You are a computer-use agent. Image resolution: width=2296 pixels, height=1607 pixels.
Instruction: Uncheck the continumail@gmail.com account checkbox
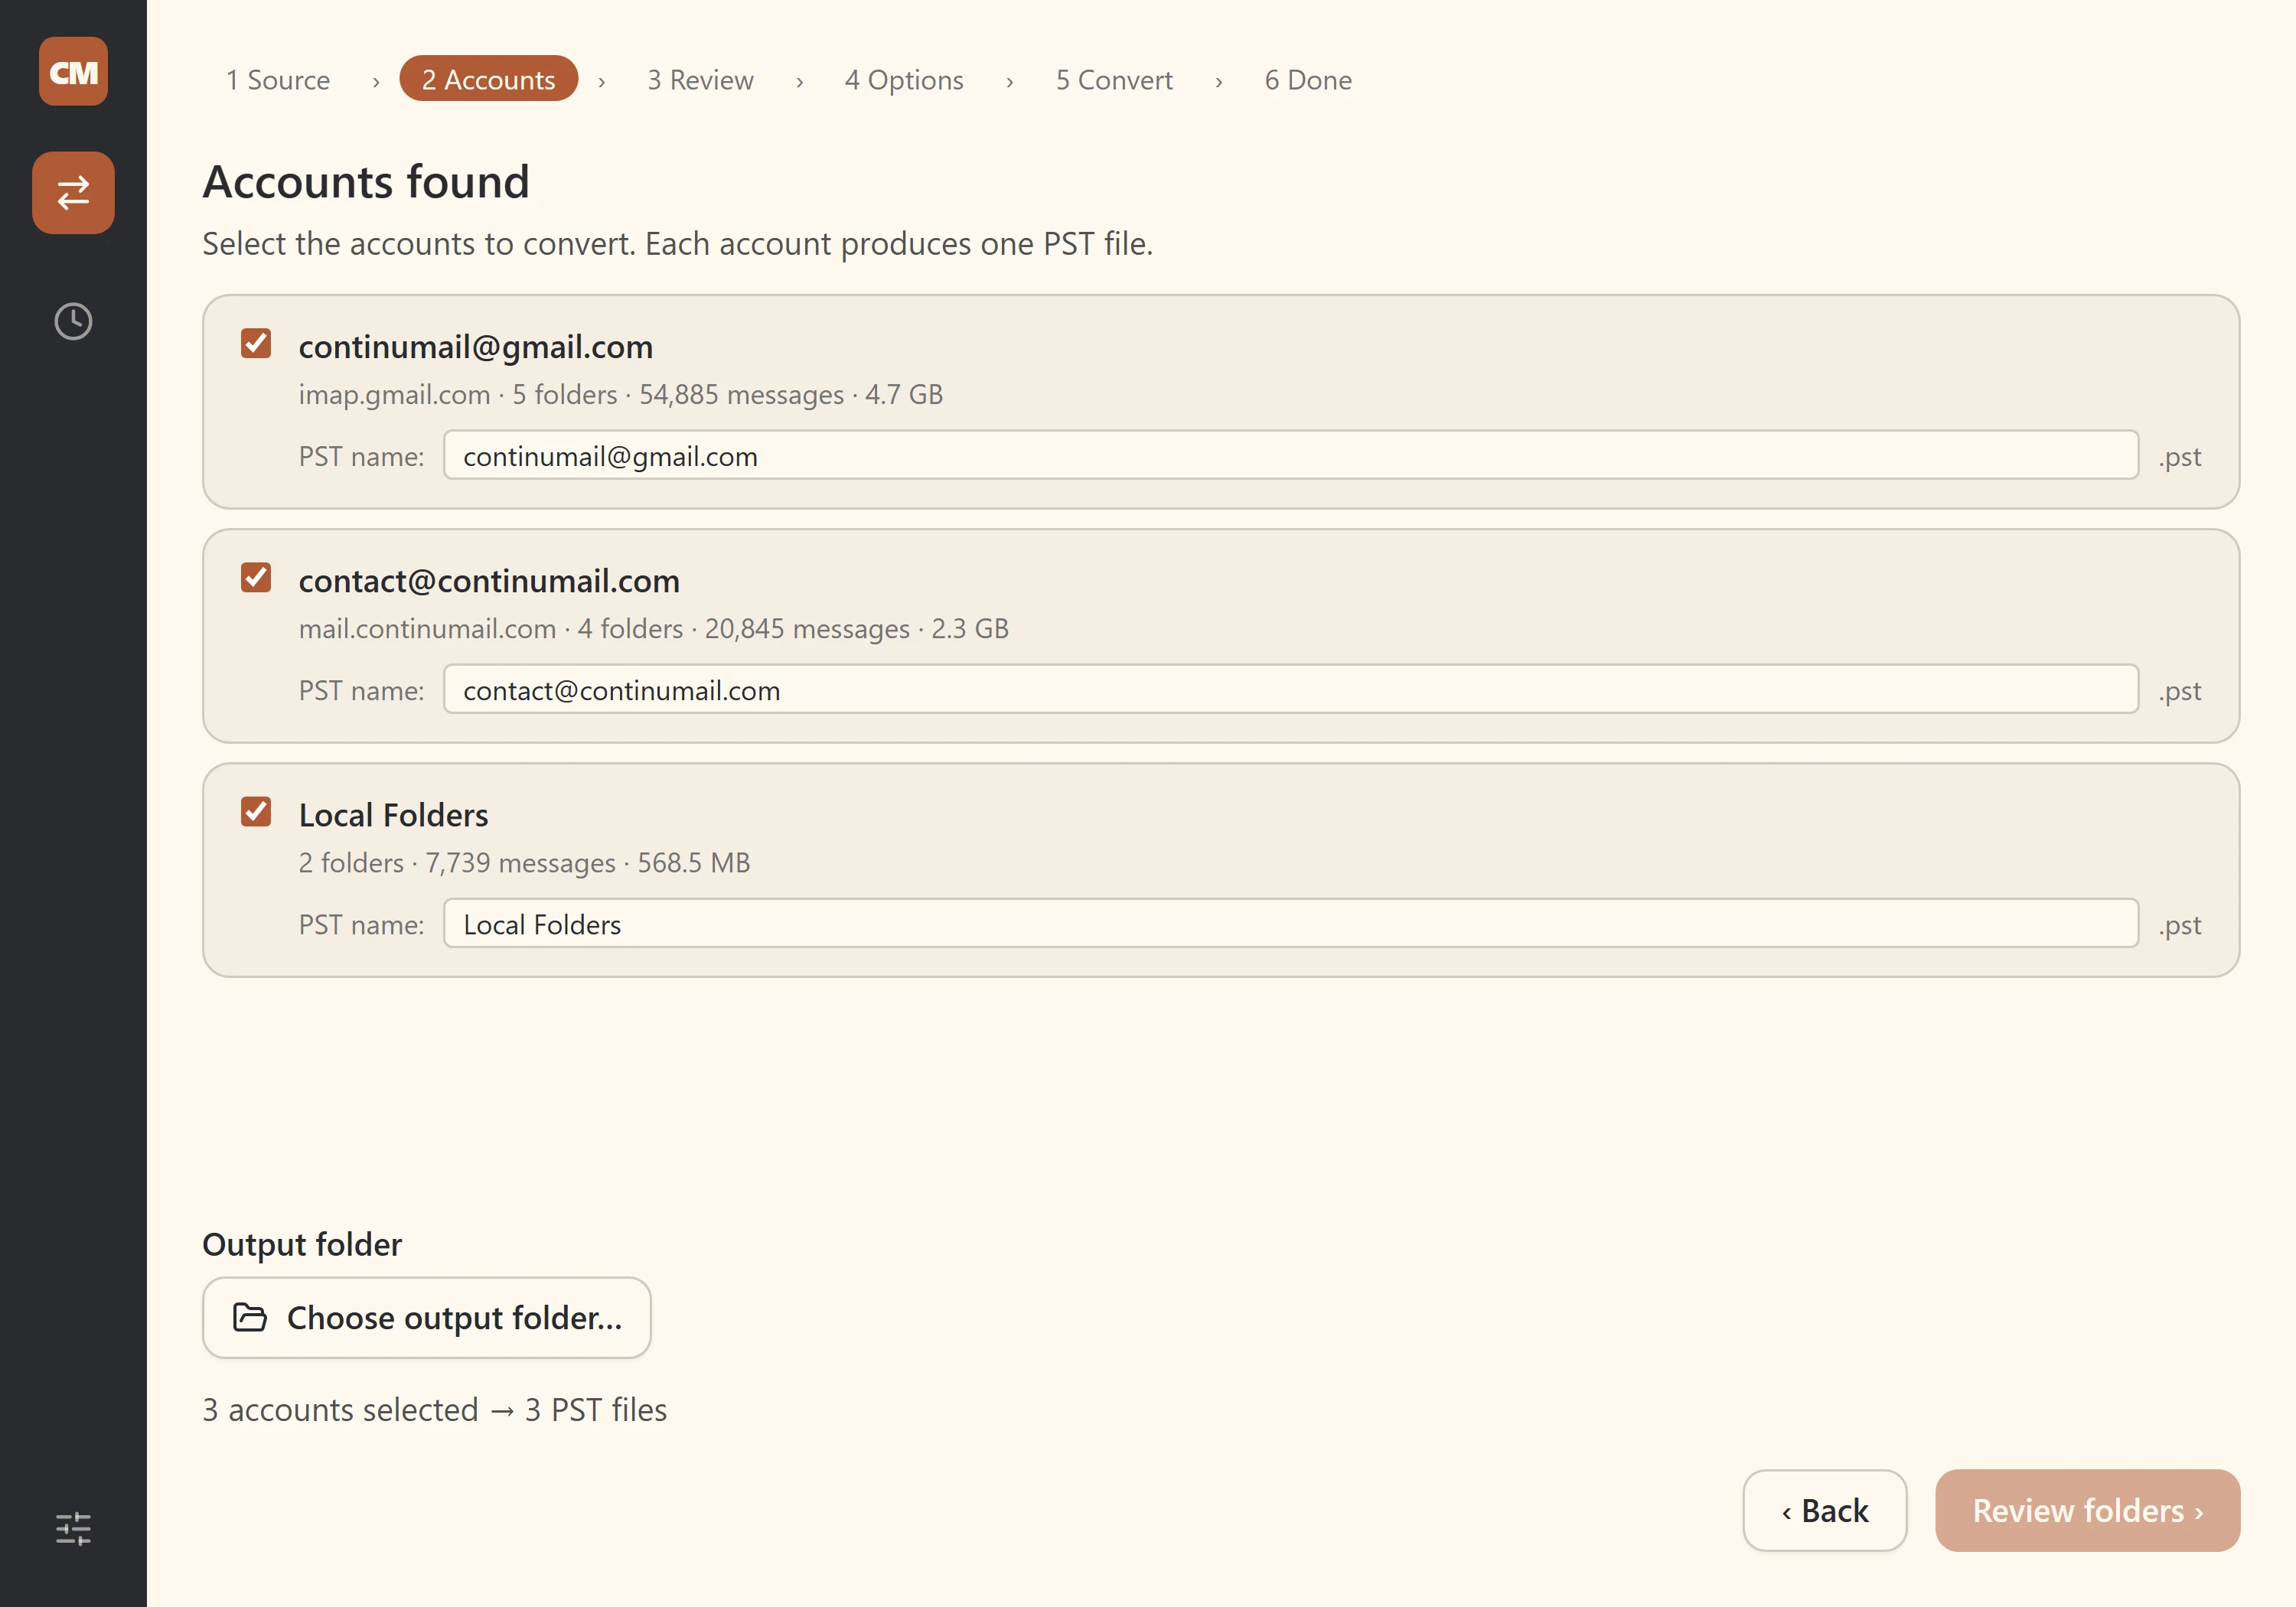[x=256, y=343]
